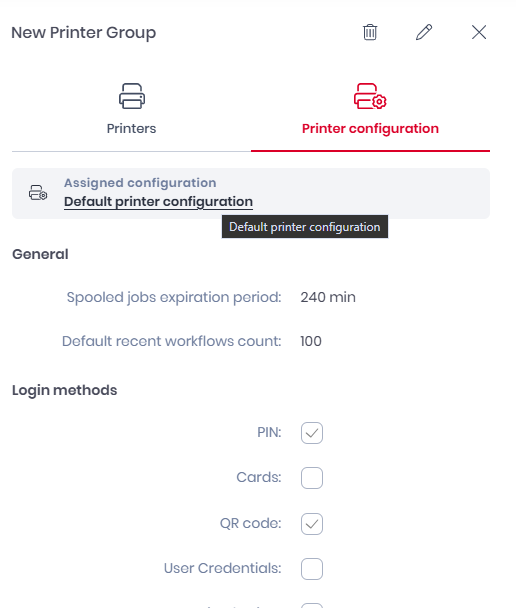The height and width of the screenshot is (608, 516).
Task: Click the 240 min expiration value
Action: [328, 297]
